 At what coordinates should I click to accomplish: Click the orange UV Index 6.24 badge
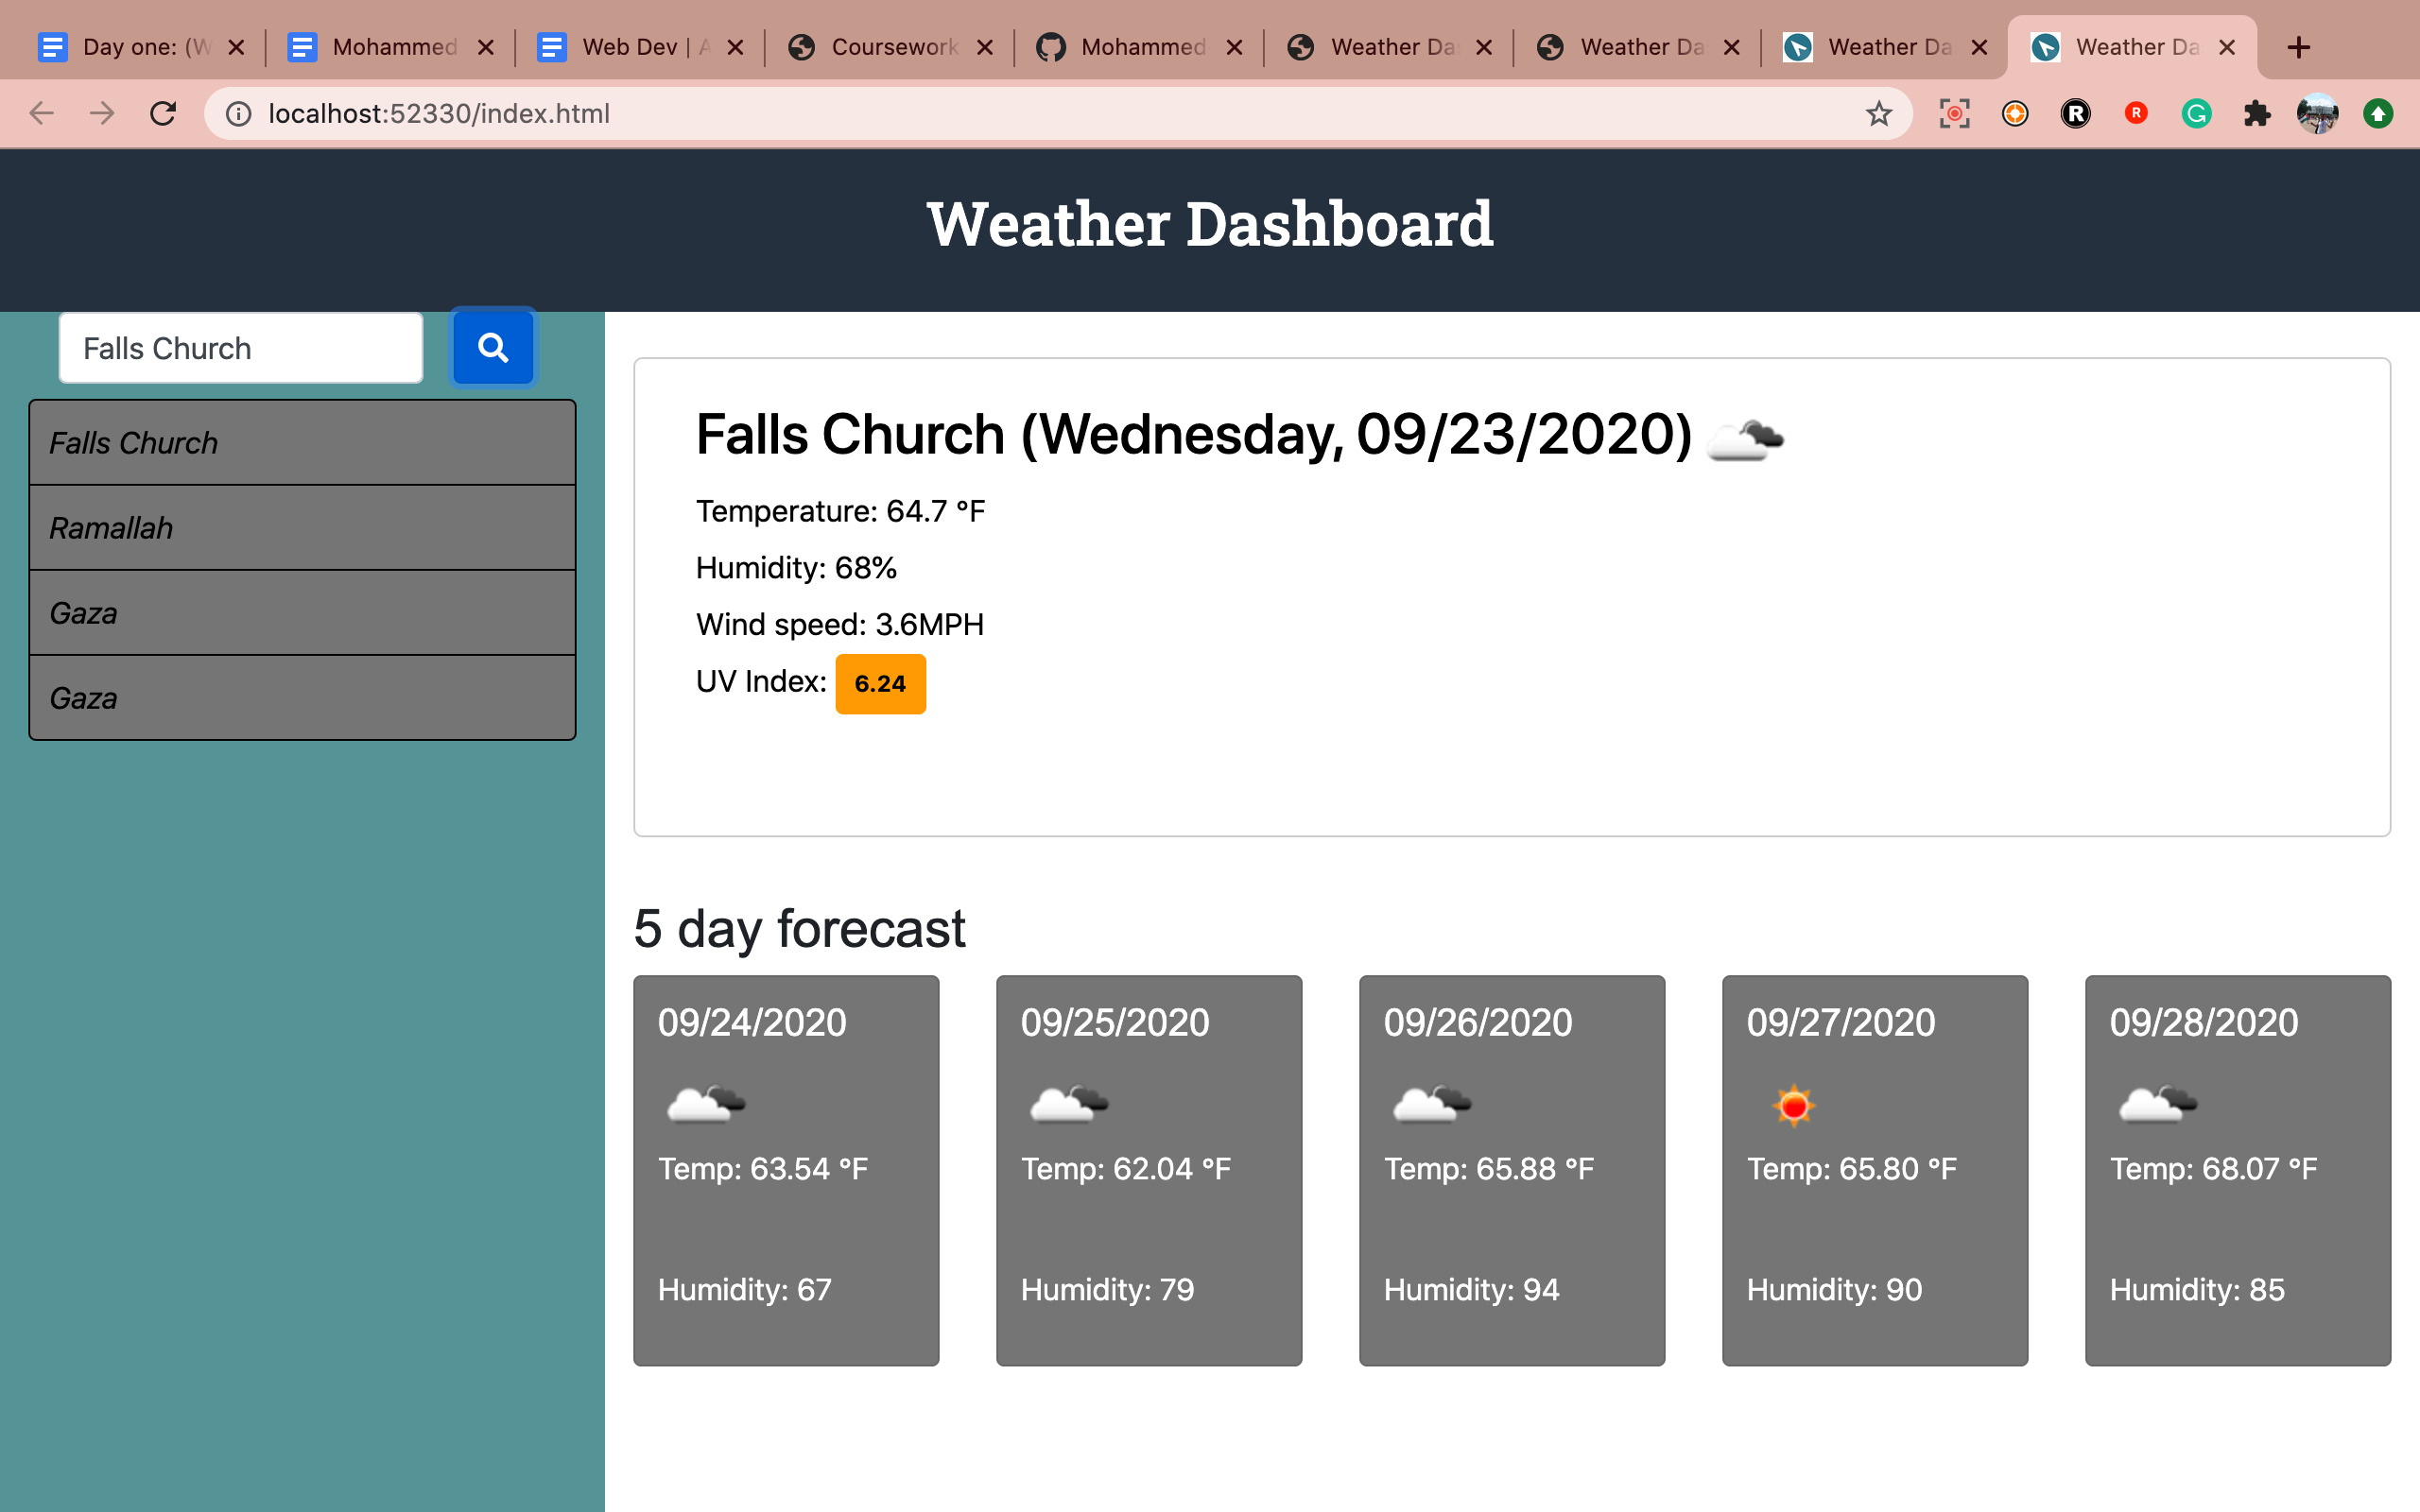[880, 684]
